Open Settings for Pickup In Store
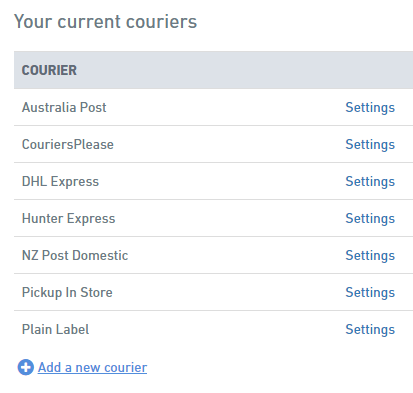 tap(370, 293)
